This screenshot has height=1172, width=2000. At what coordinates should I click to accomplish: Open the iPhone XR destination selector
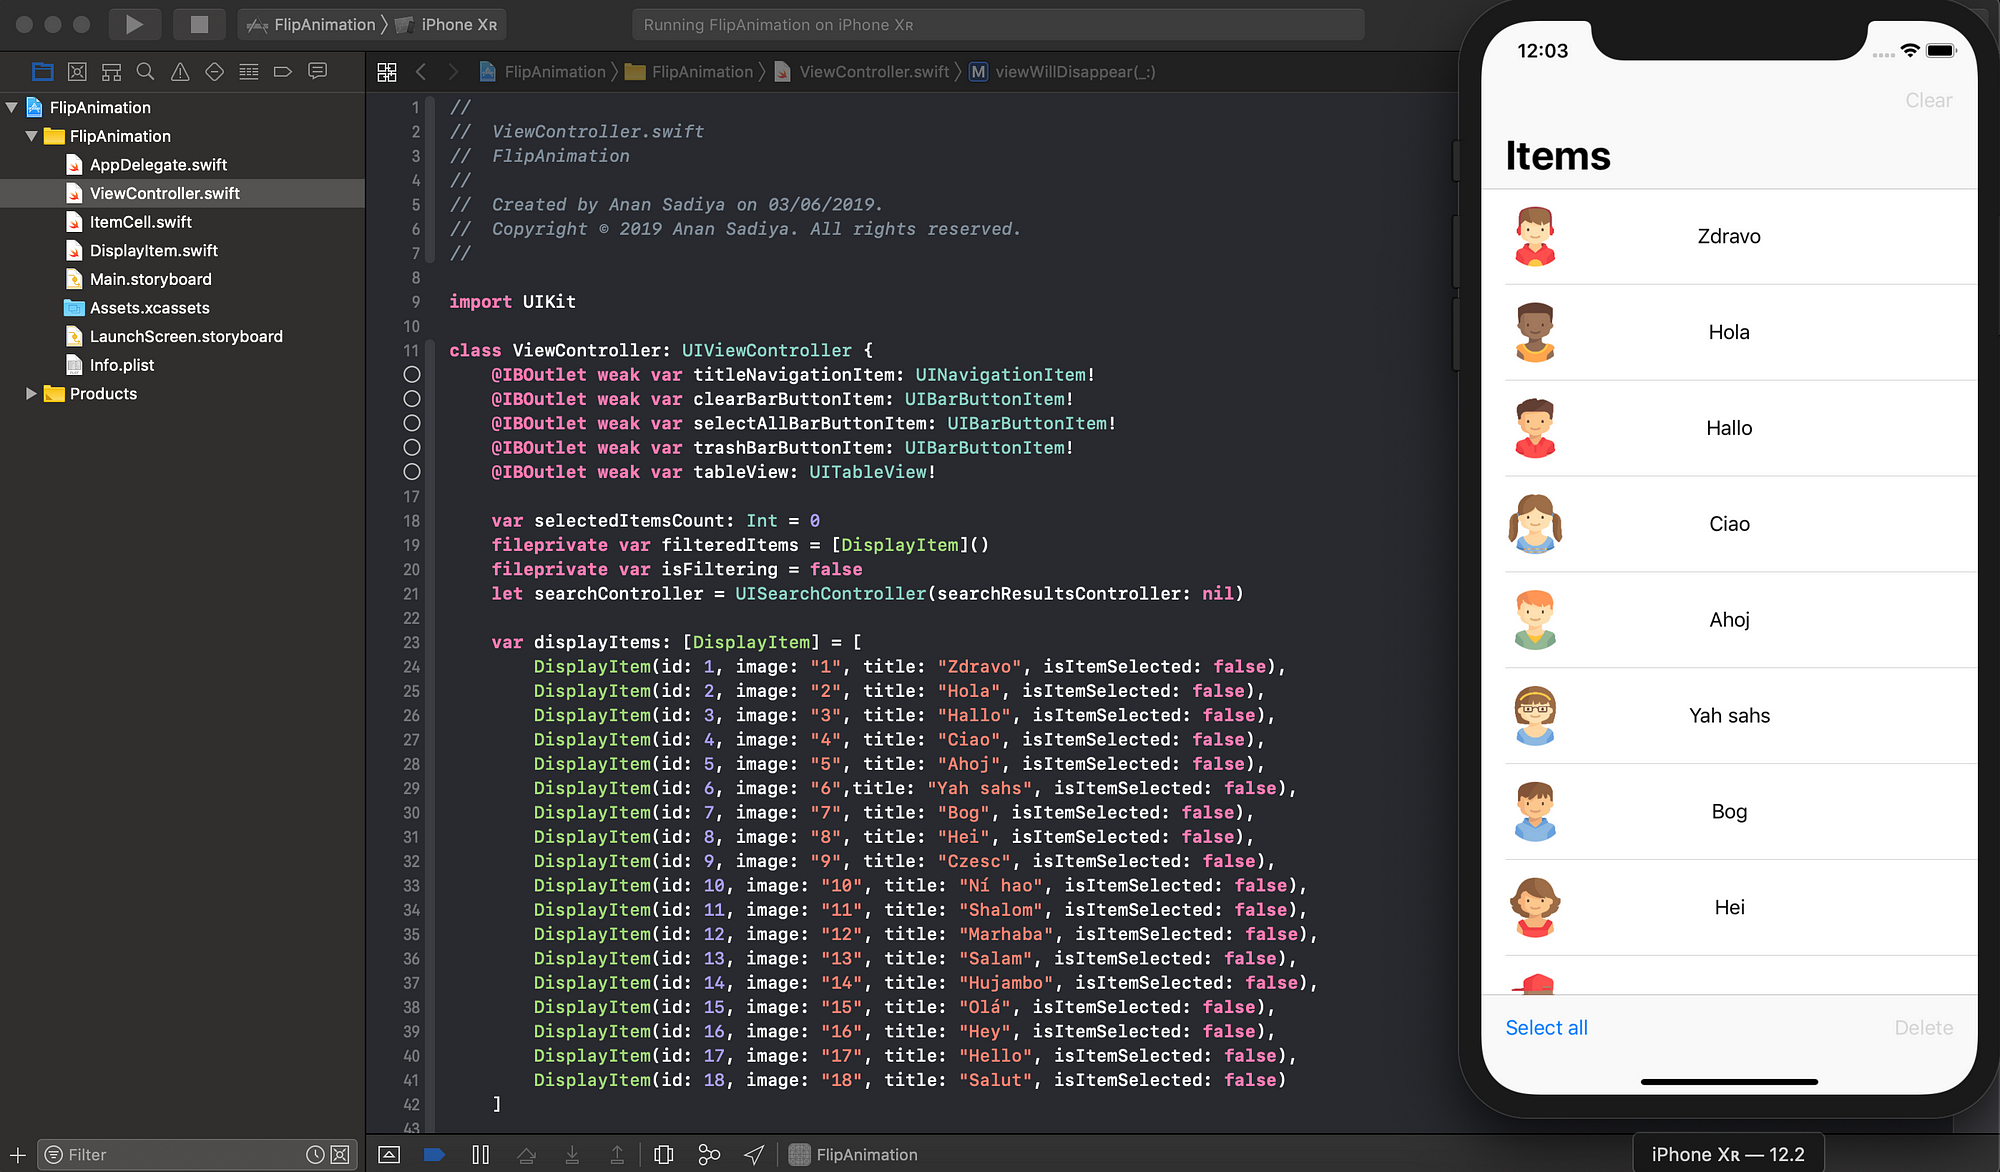(458, 24)
